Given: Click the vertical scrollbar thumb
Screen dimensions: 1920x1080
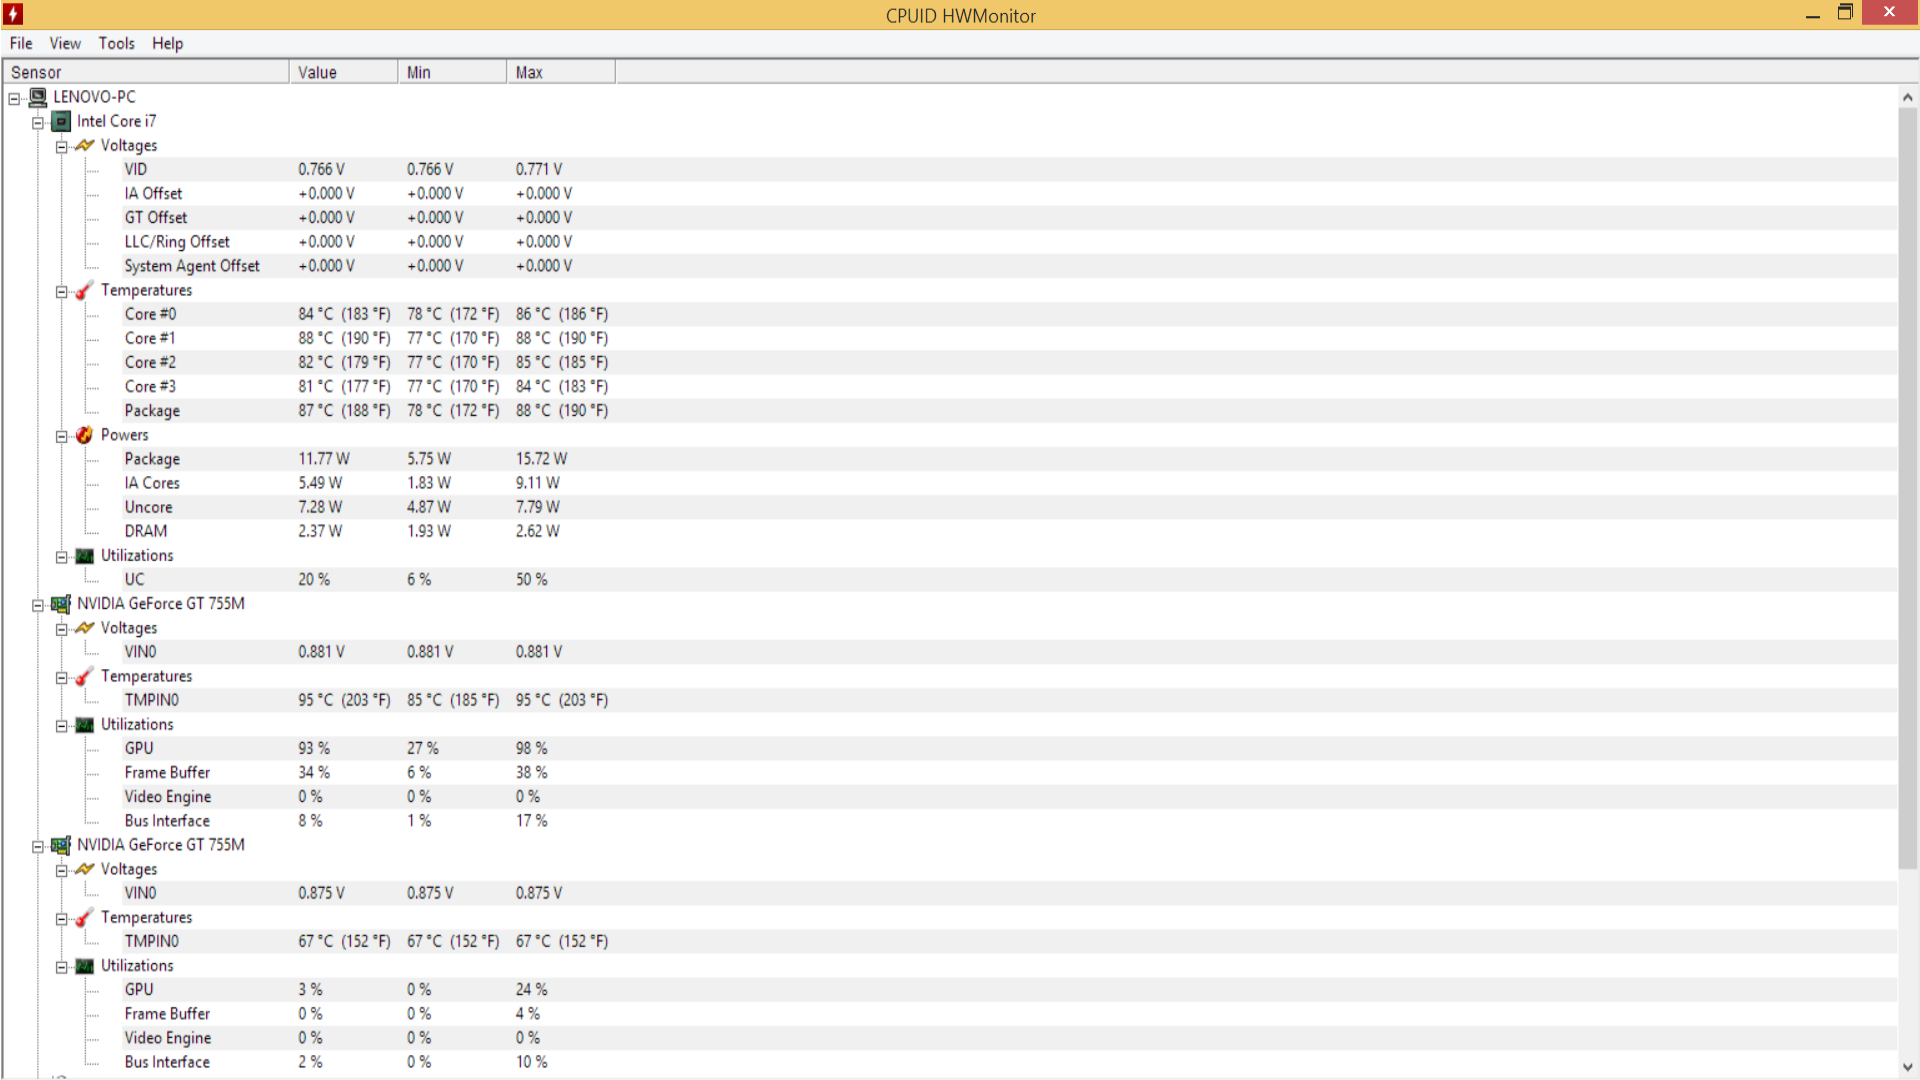Looking at the screenshot, I should pyautogui.click(x=1908, y=488).
